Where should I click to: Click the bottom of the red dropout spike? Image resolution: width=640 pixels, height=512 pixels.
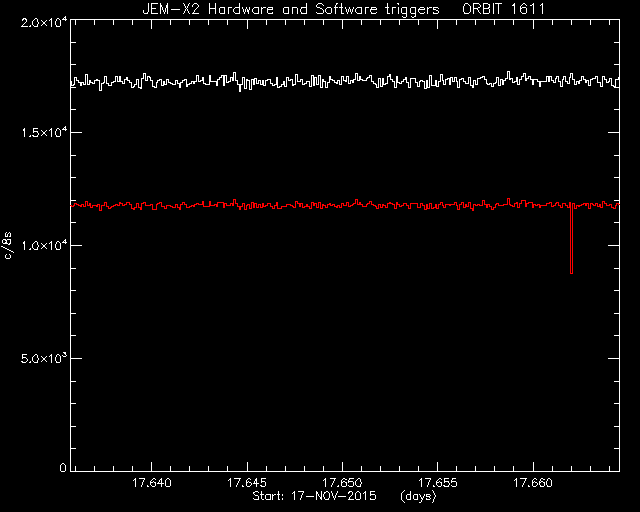click(571, 272)
